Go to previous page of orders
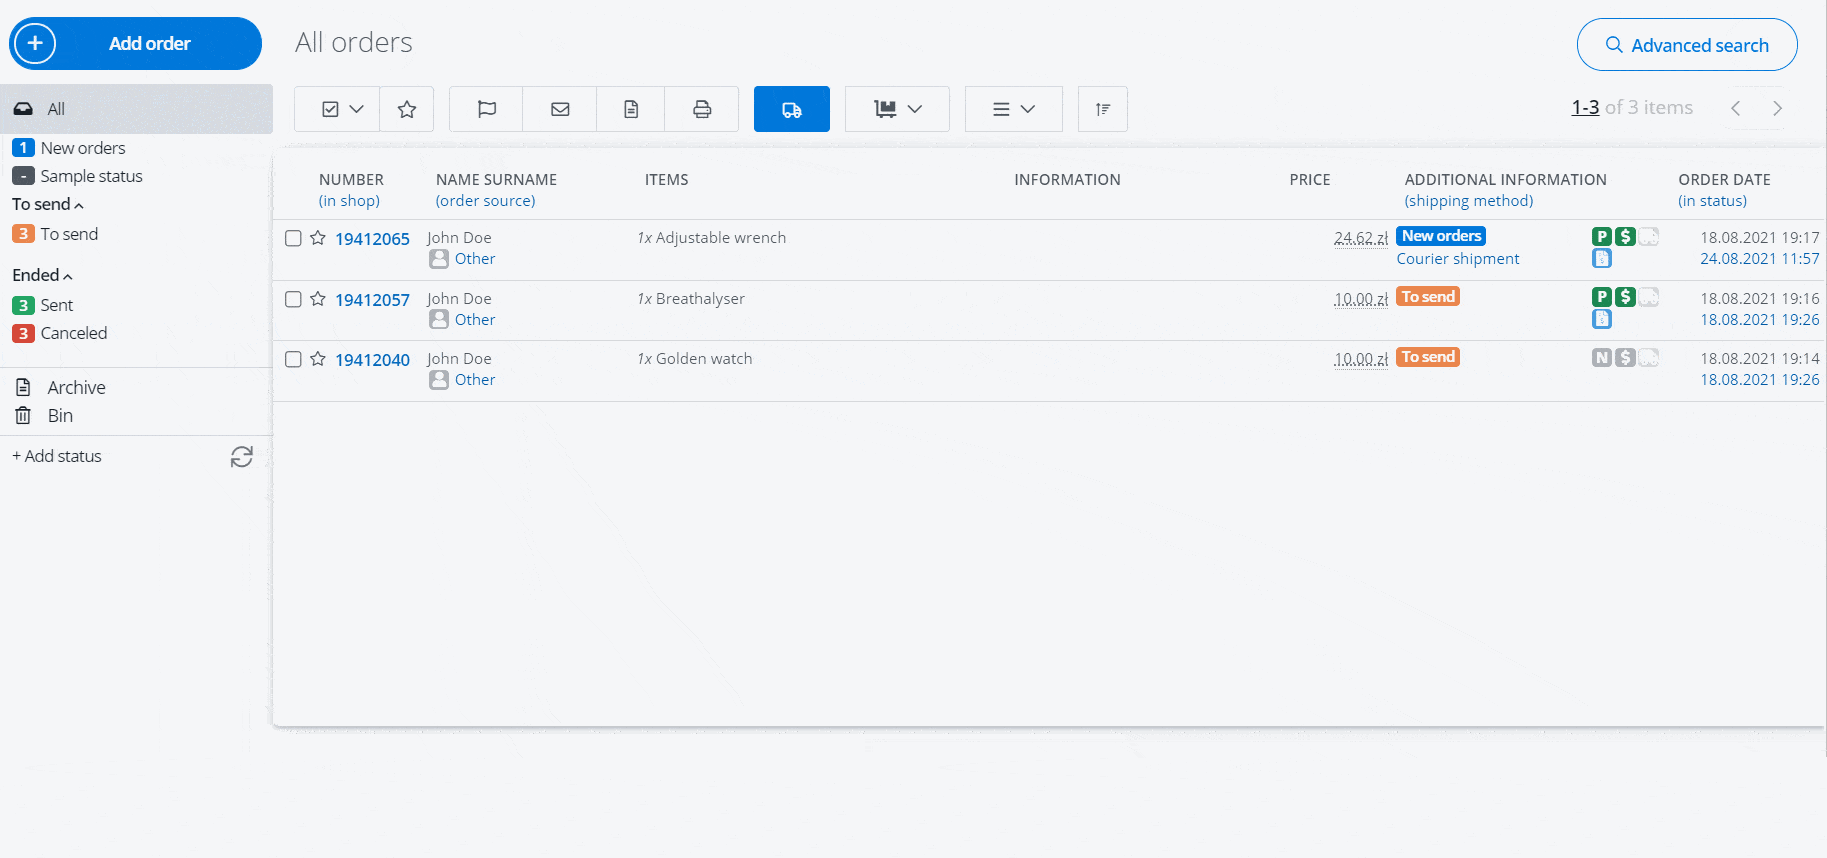Viewport: 1827px width, 858px height. pyautogui.click(x=1736, y=108)
